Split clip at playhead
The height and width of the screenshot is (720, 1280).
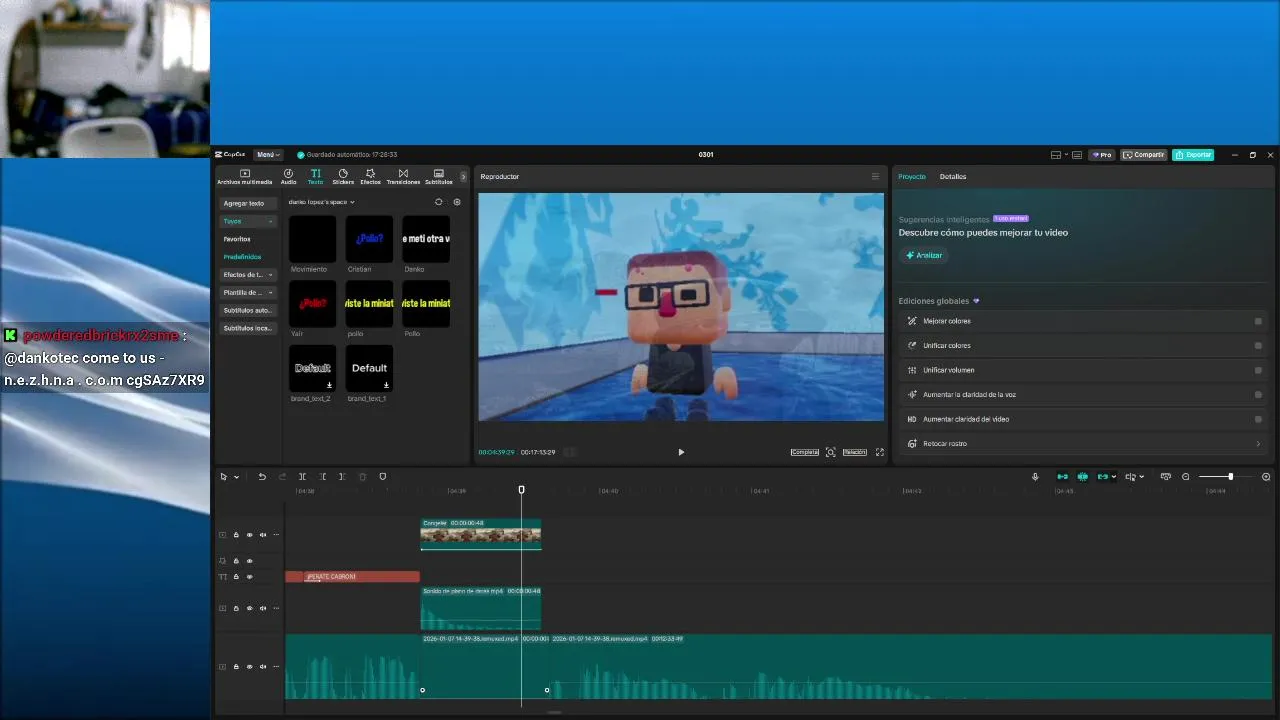tap(302, 477)
